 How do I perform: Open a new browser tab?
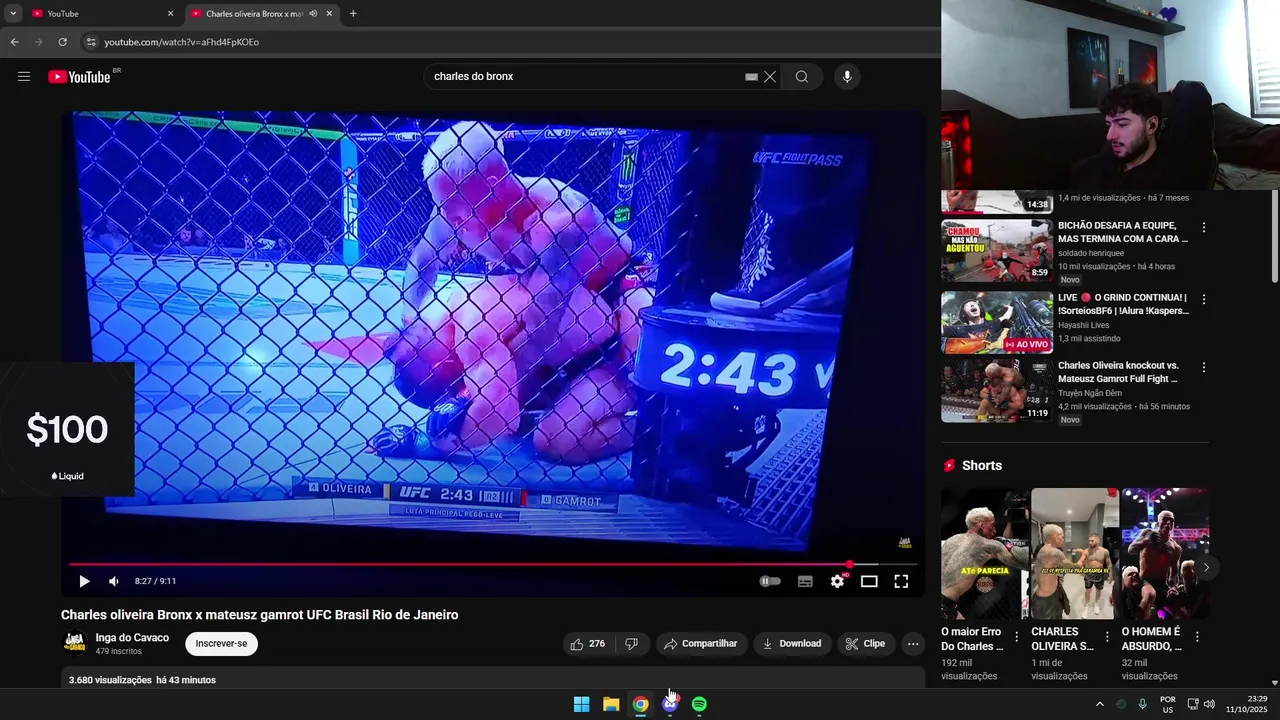coord(353,14)
